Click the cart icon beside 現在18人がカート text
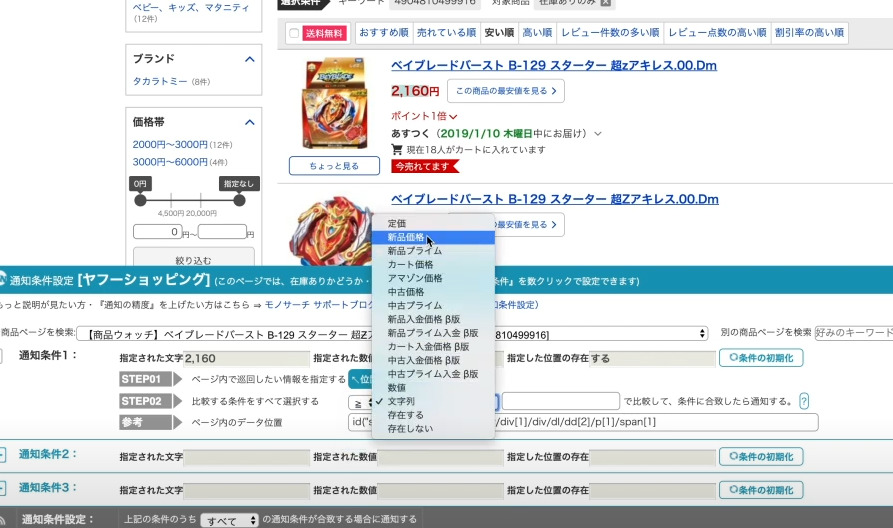The height and width of the screenshot is (528, 893). point(397,150)
